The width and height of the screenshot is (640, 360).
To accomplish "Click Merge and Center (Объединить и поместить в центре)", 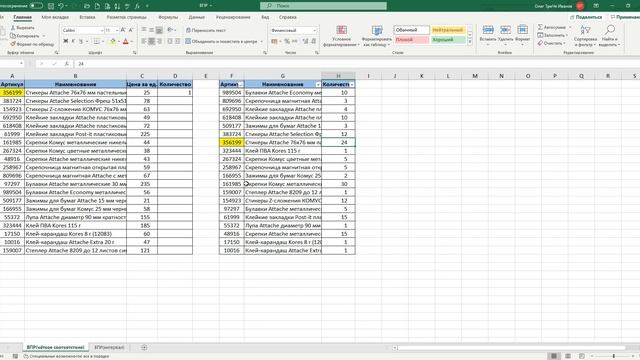I will [221, 41].
